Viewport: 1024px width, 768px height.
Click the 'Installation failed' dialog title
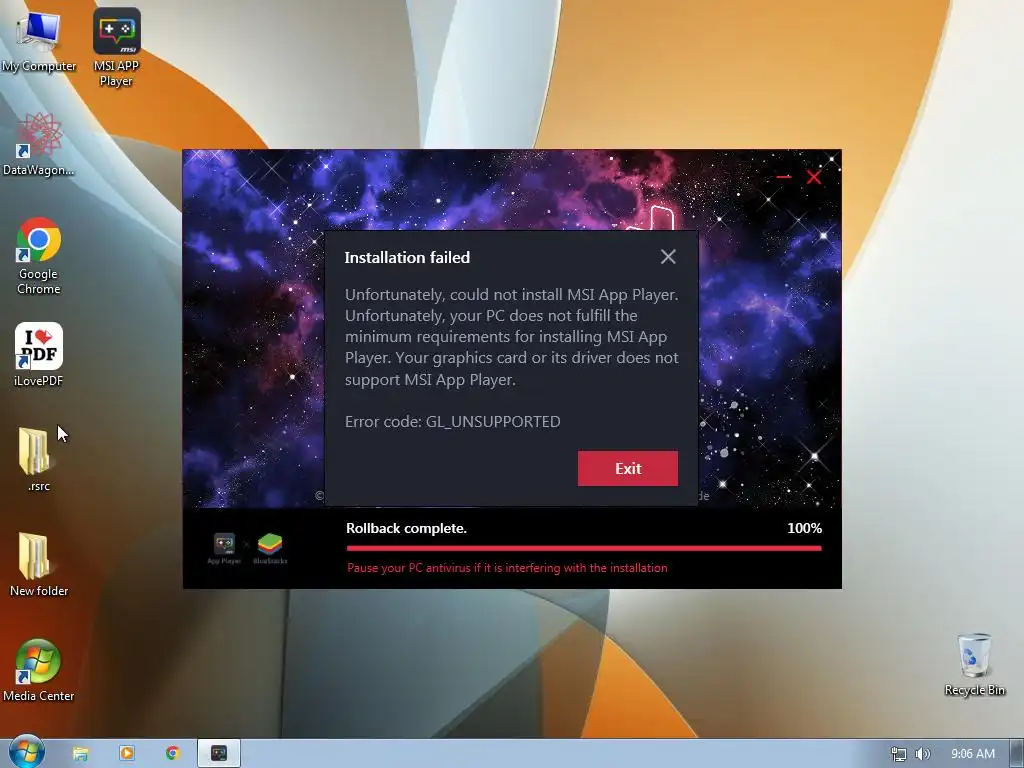coord(407,257)
